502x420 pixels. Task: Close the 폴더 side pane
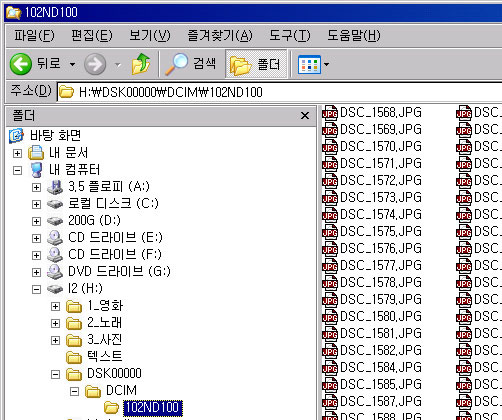click(x=305, y=116)
